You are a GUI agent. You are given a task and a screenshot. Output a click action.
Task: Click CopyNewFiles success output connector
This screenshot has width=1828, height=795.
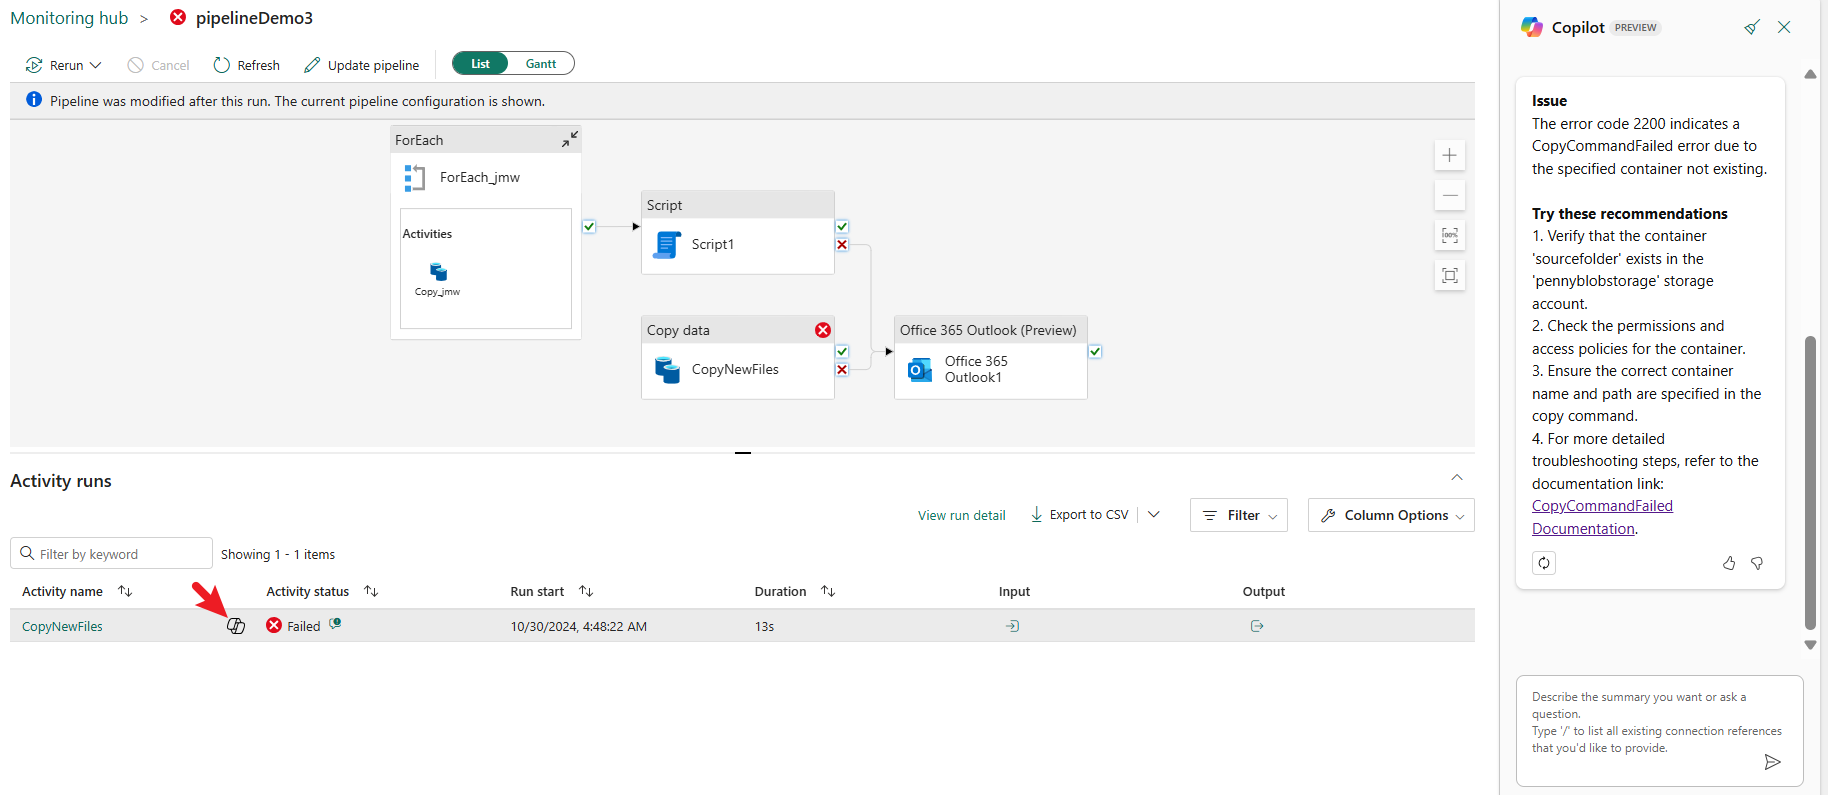[x=842, y=352]
